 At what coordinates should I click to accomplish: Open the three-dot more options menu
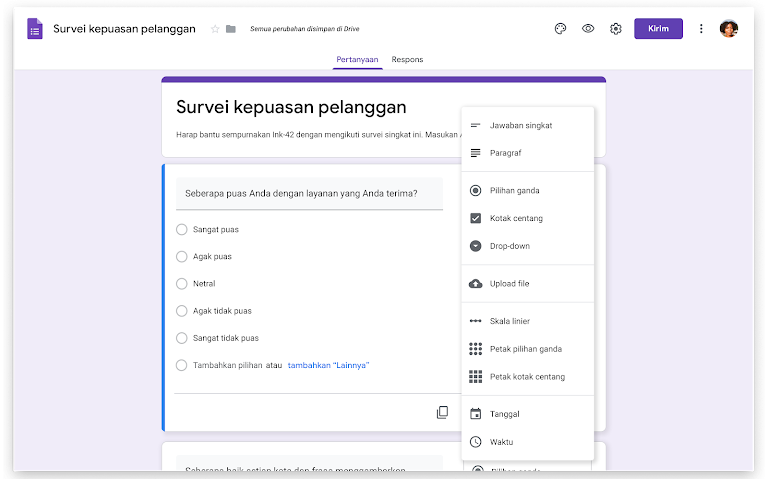click(x=701, y=29)
